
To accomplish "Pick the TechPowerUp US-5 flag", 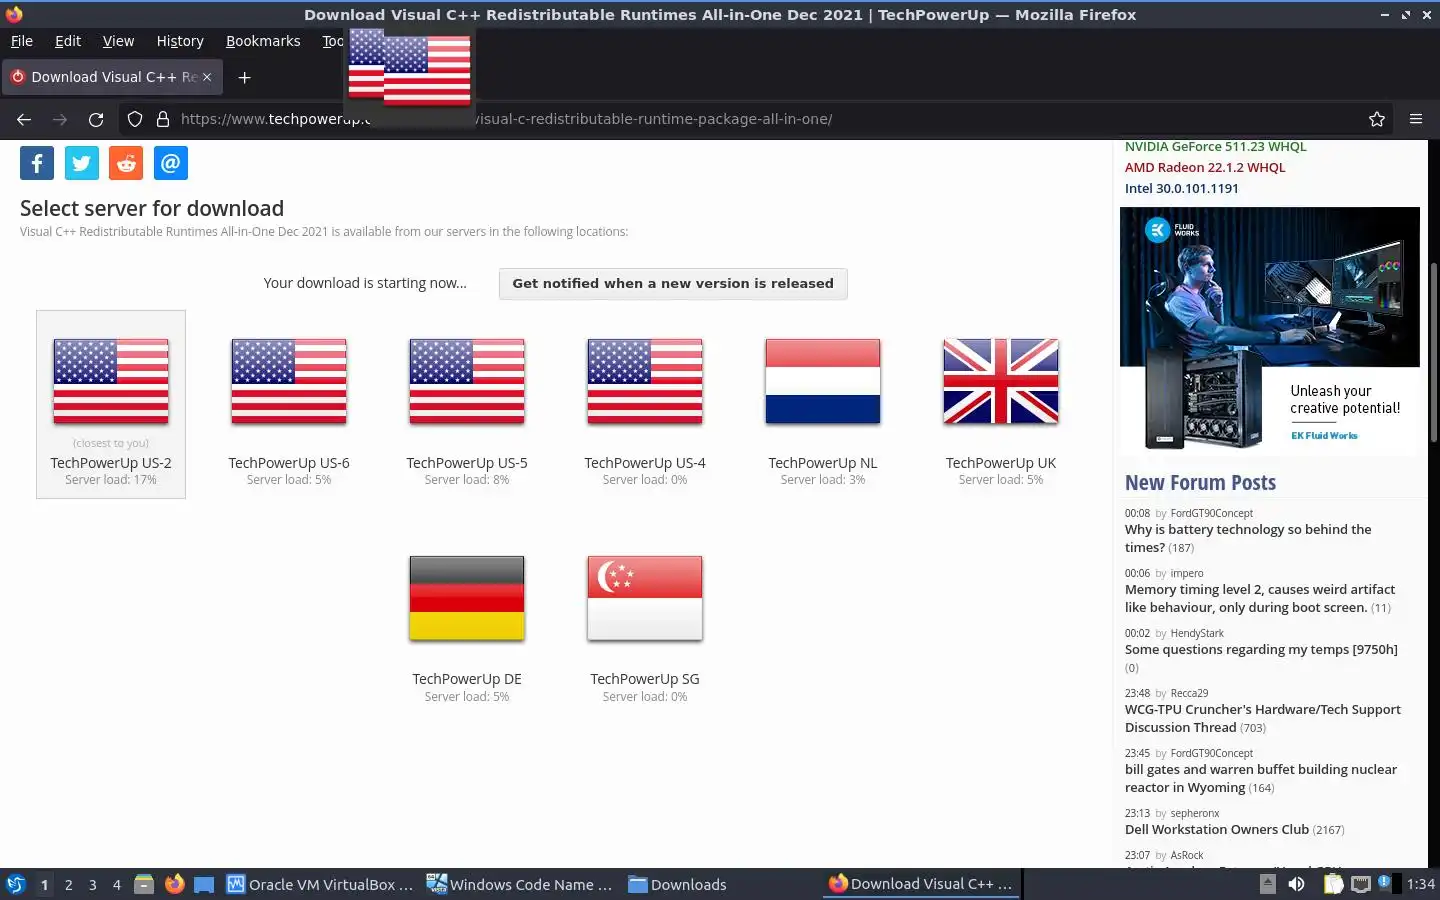I will pos(467,381).
